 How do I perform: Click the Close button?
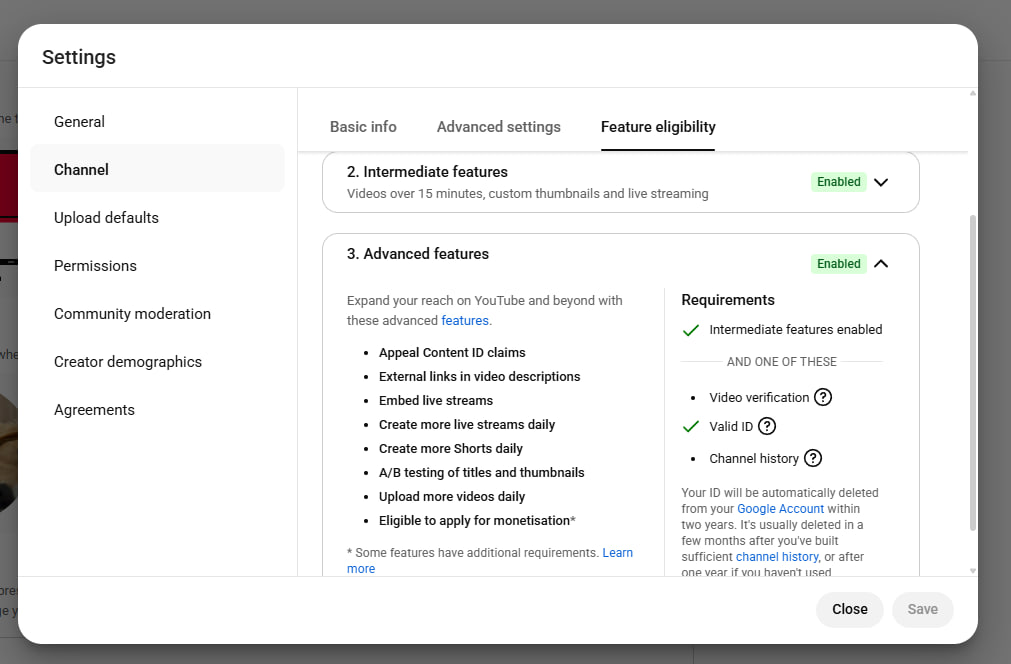coord(849,609)
